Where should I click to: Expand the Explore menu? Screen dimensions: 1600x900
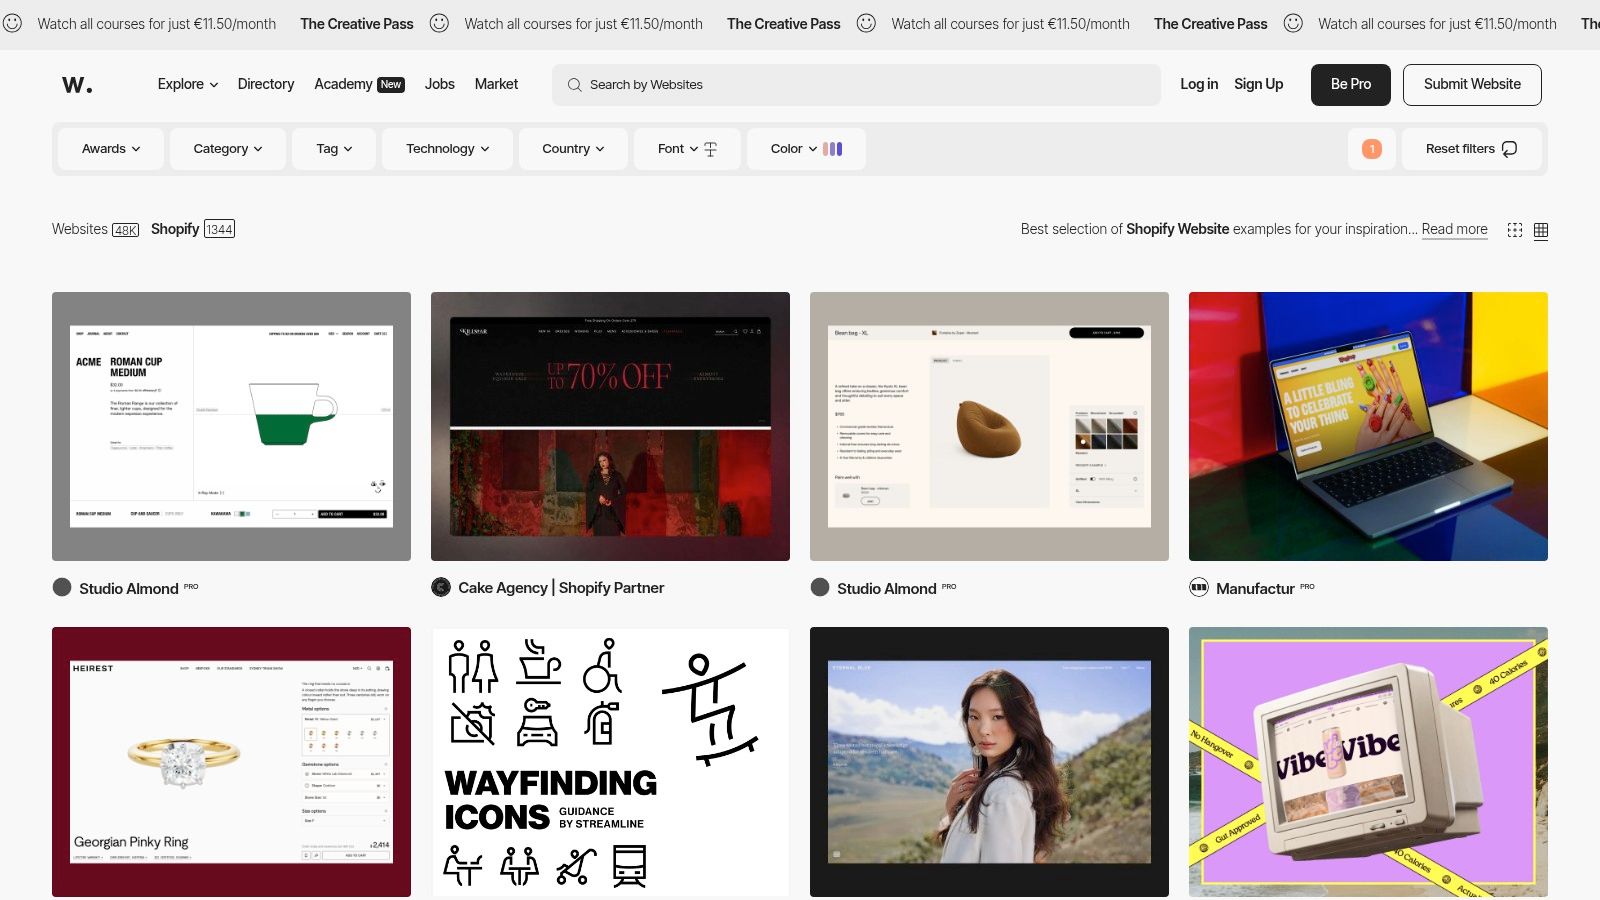(188, 84)
